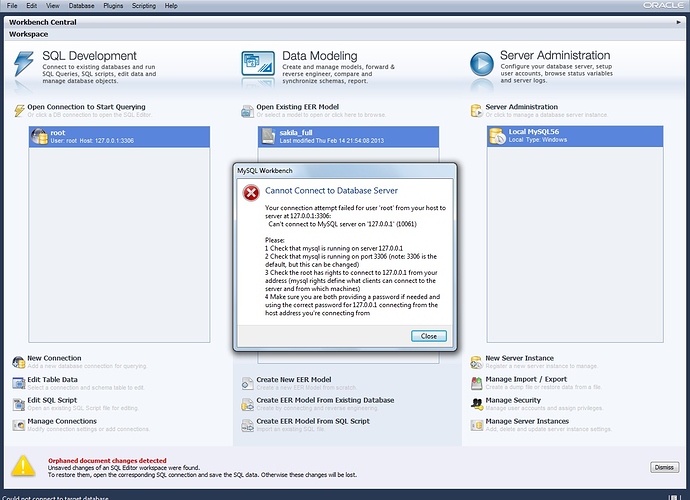The image size is (690, 500).
Task: Click the New Server Instance icon
Action: [477, 362]
